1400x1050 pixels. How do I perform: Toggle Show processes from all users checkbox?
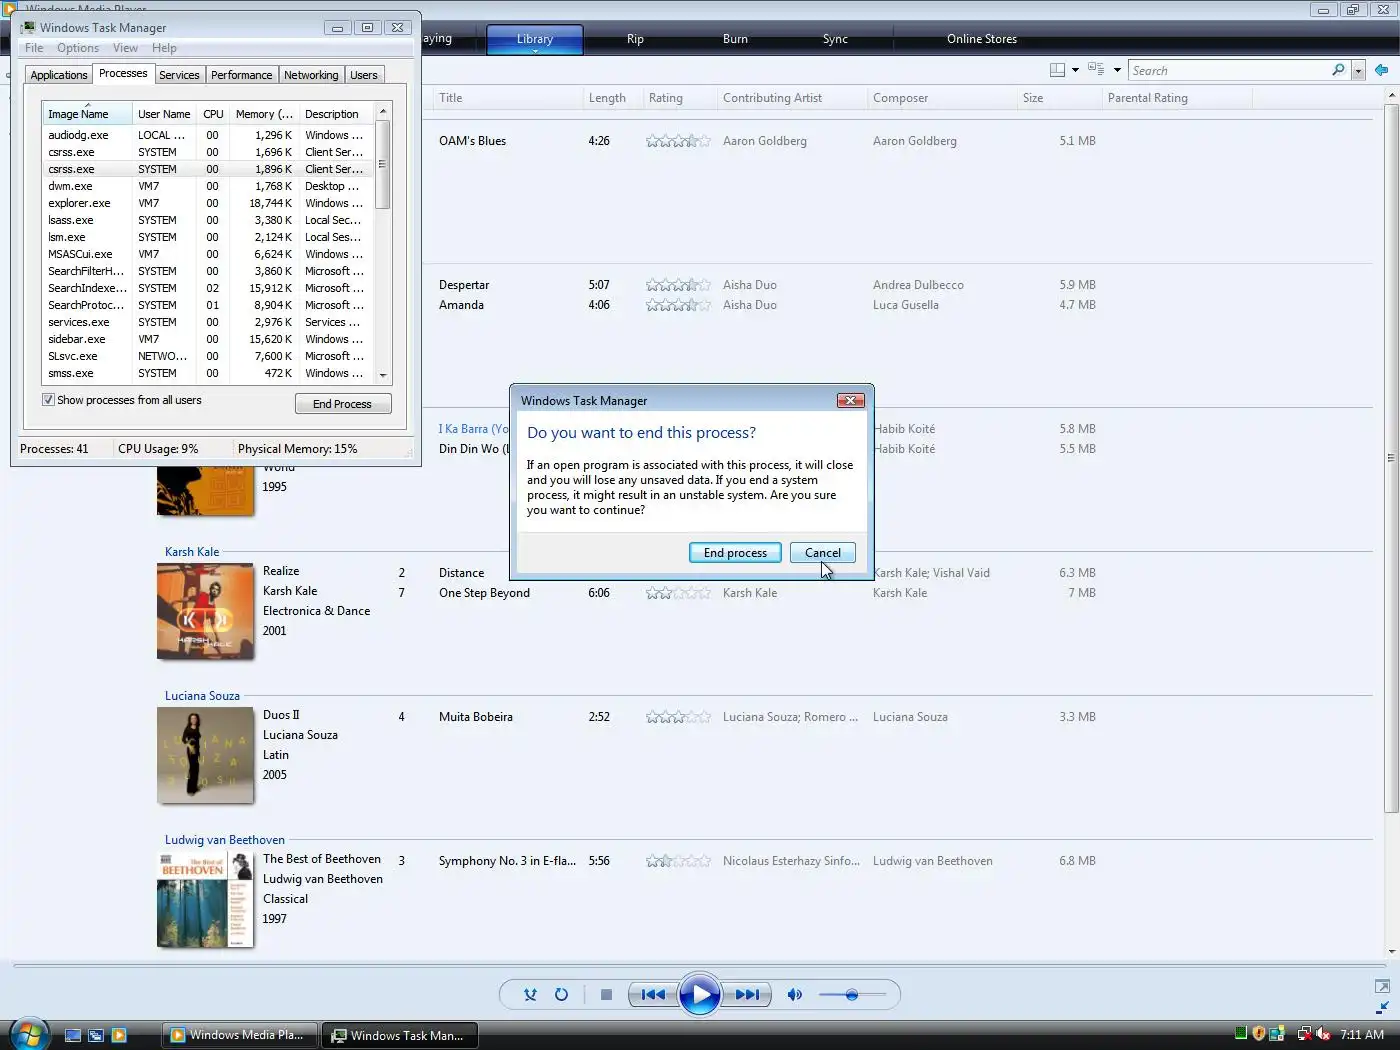tap(48, 400)
